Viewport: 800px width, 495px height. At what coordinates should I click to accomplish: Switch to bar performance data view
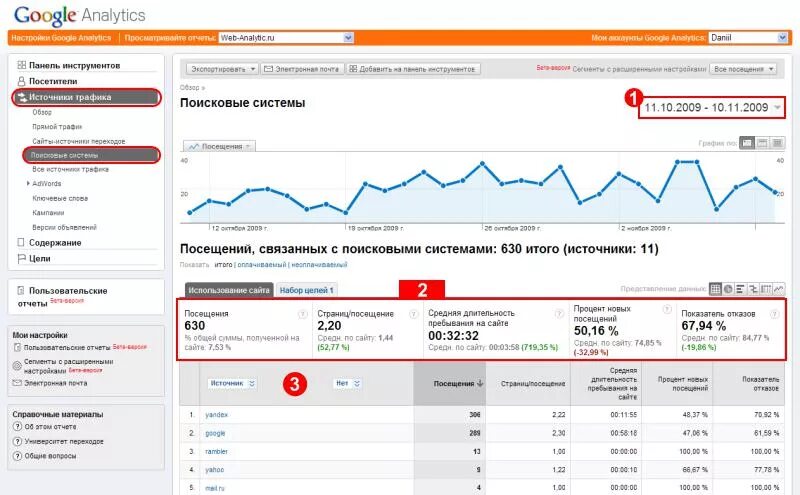[740, 289]
